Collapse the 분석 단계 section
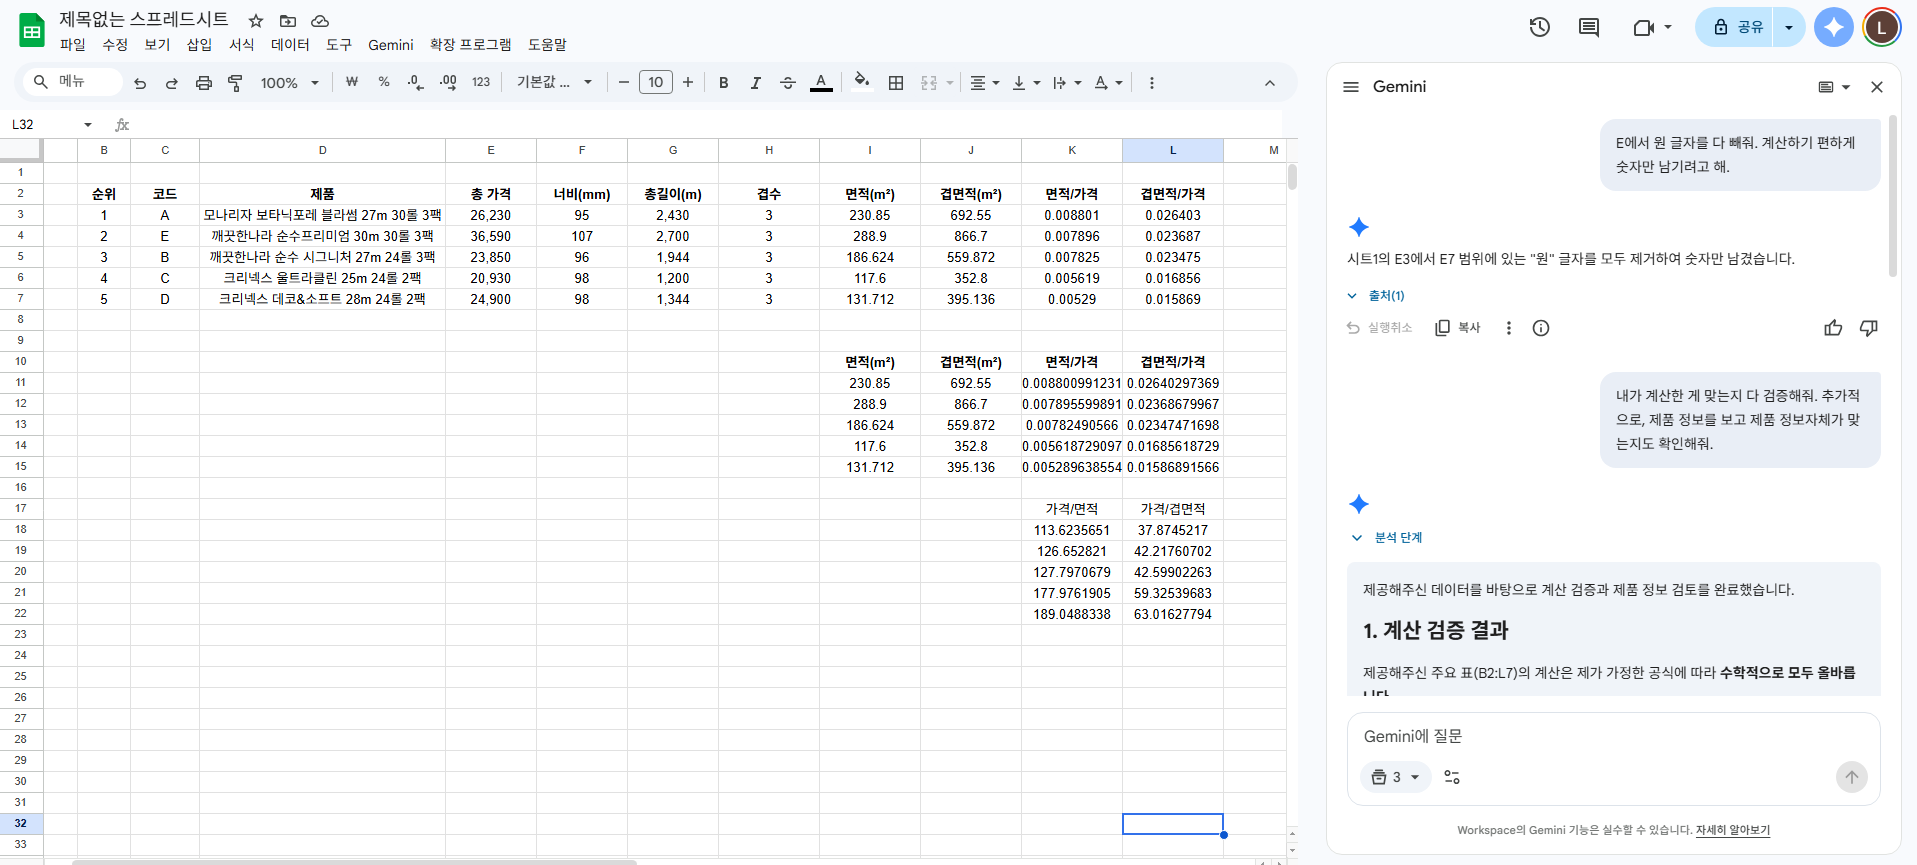Viewport: 1917px width, 865px height. 1387,538
